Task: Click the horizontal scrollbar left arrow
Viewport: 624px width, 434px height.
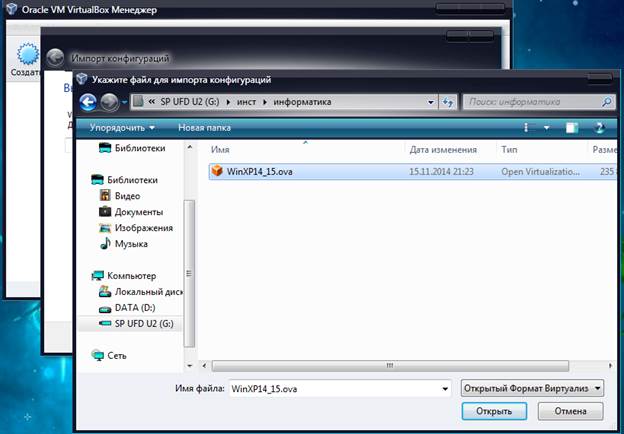Action: click(x=204, y=365)
